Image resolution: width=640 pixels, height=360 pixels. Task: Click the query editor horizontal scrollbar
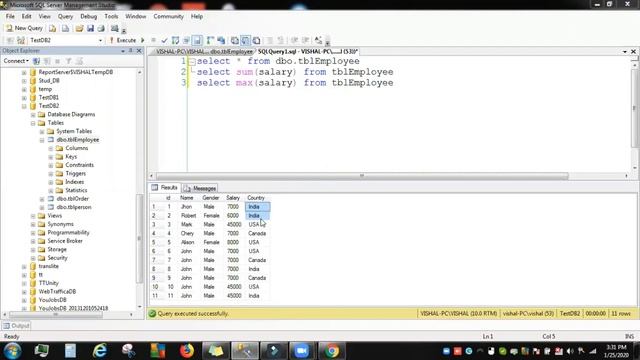[361, 176]
